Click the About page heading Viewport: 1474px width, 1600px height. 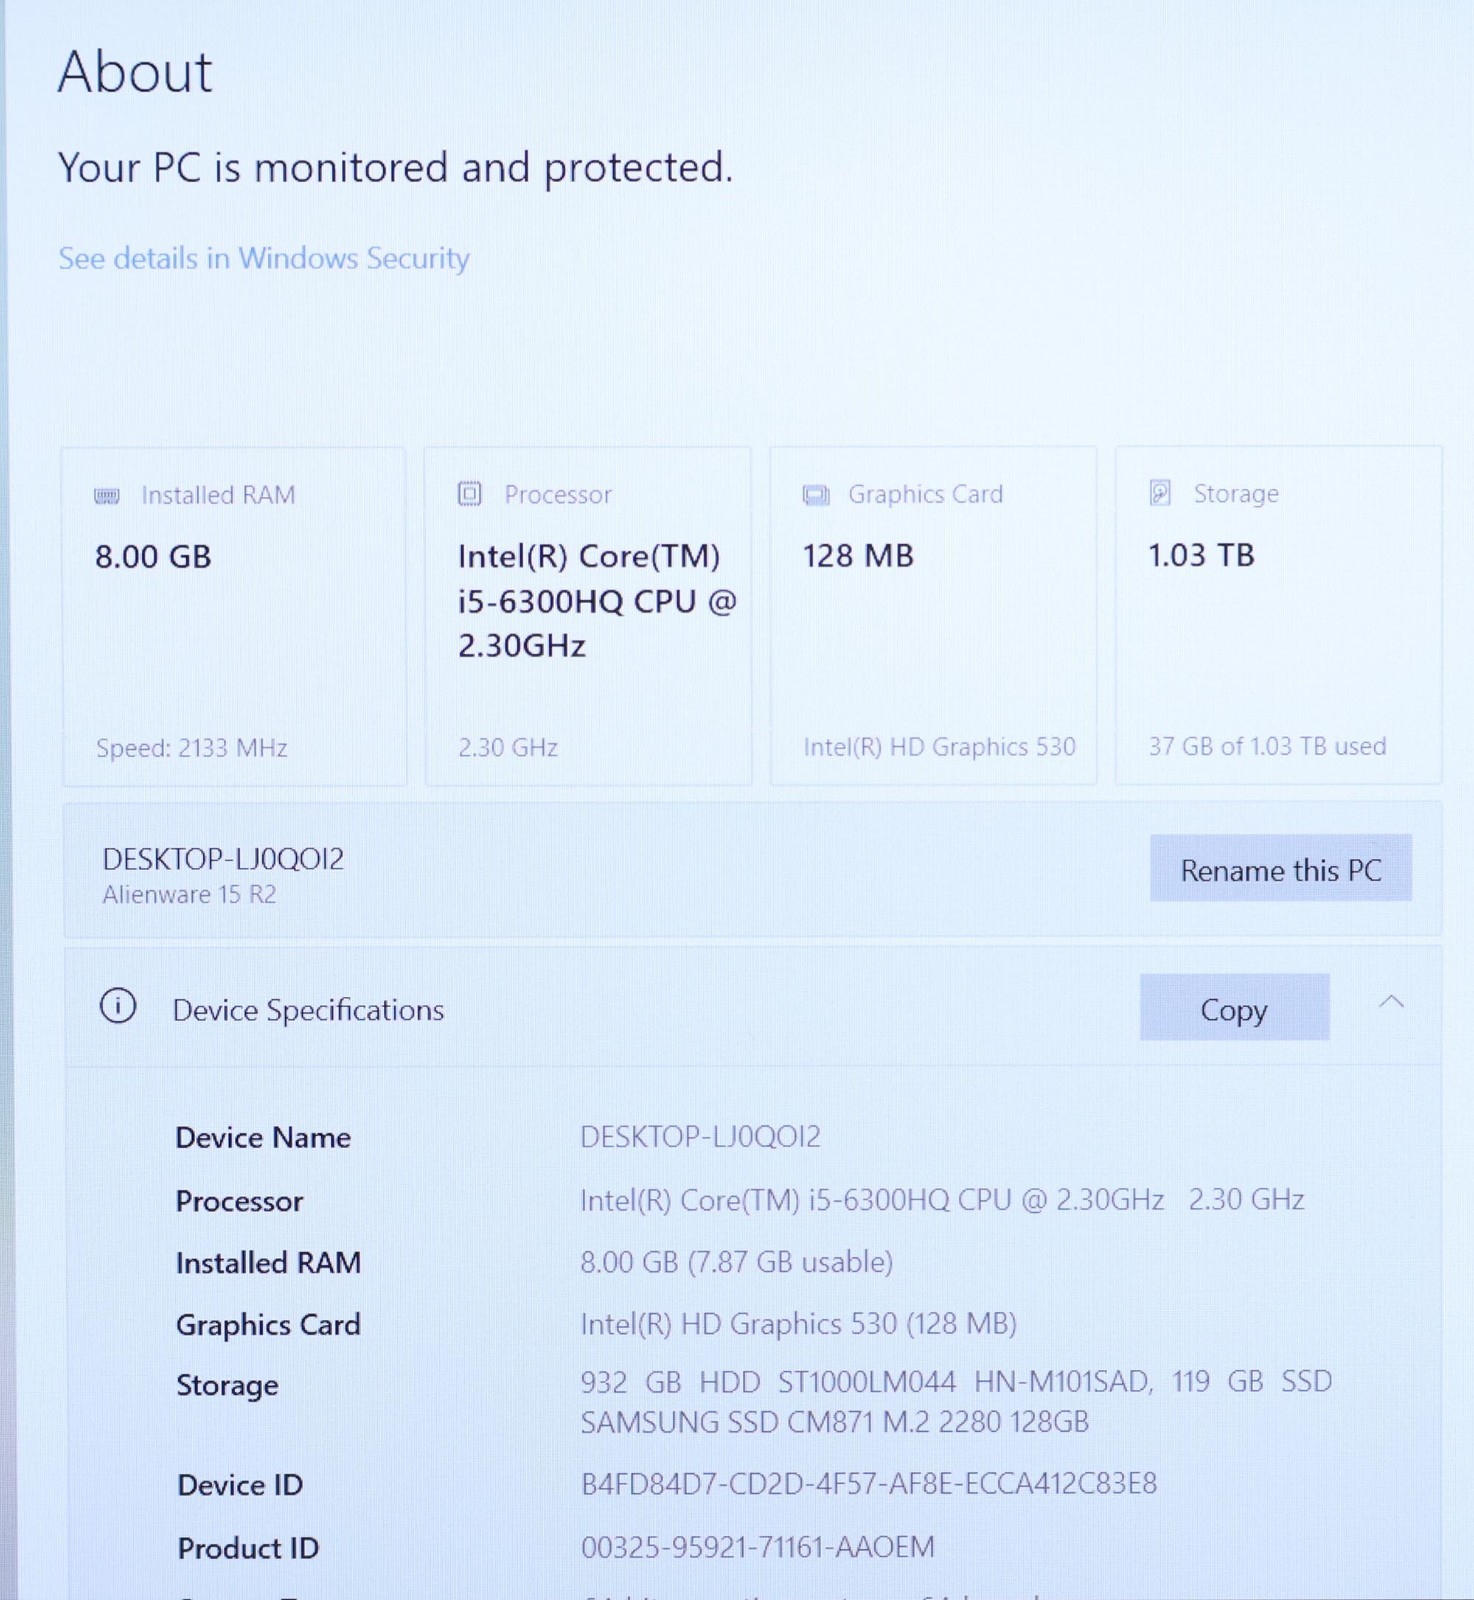point(135,72)
